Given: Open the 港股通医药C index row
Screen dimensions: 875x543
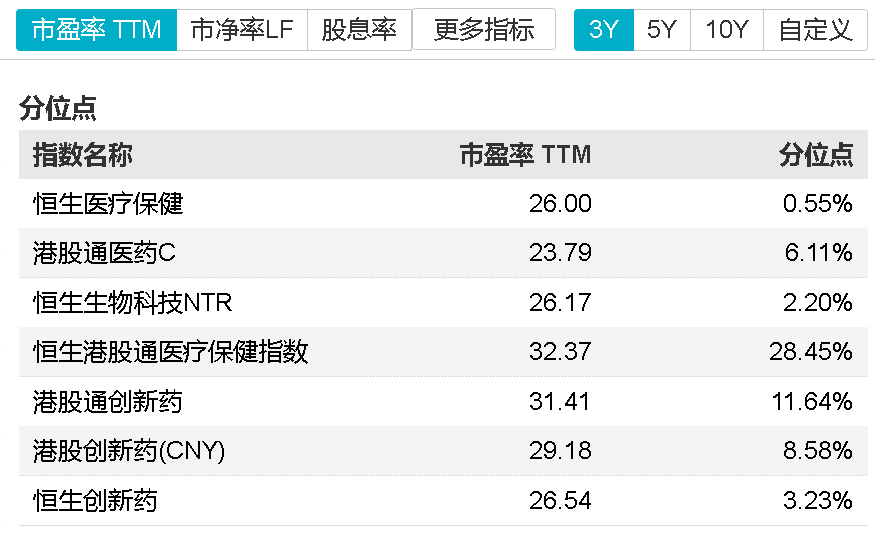Looking at the screenshot, I should (443, 253).
